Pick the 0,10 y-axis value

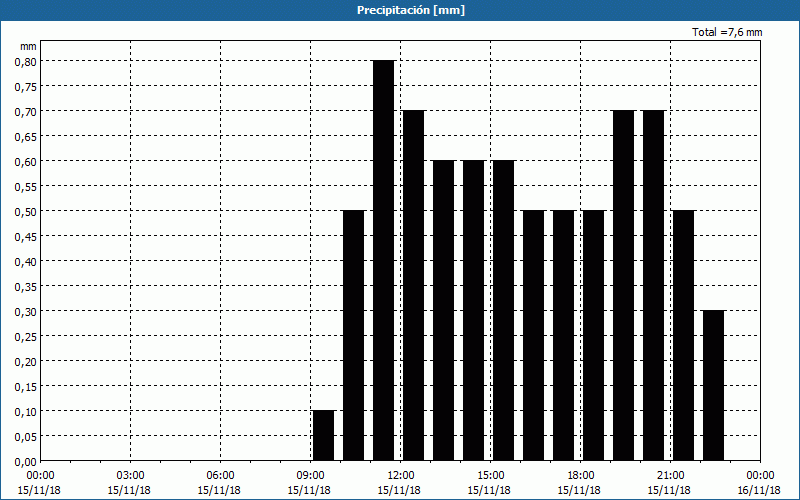[x=26, y=411]
